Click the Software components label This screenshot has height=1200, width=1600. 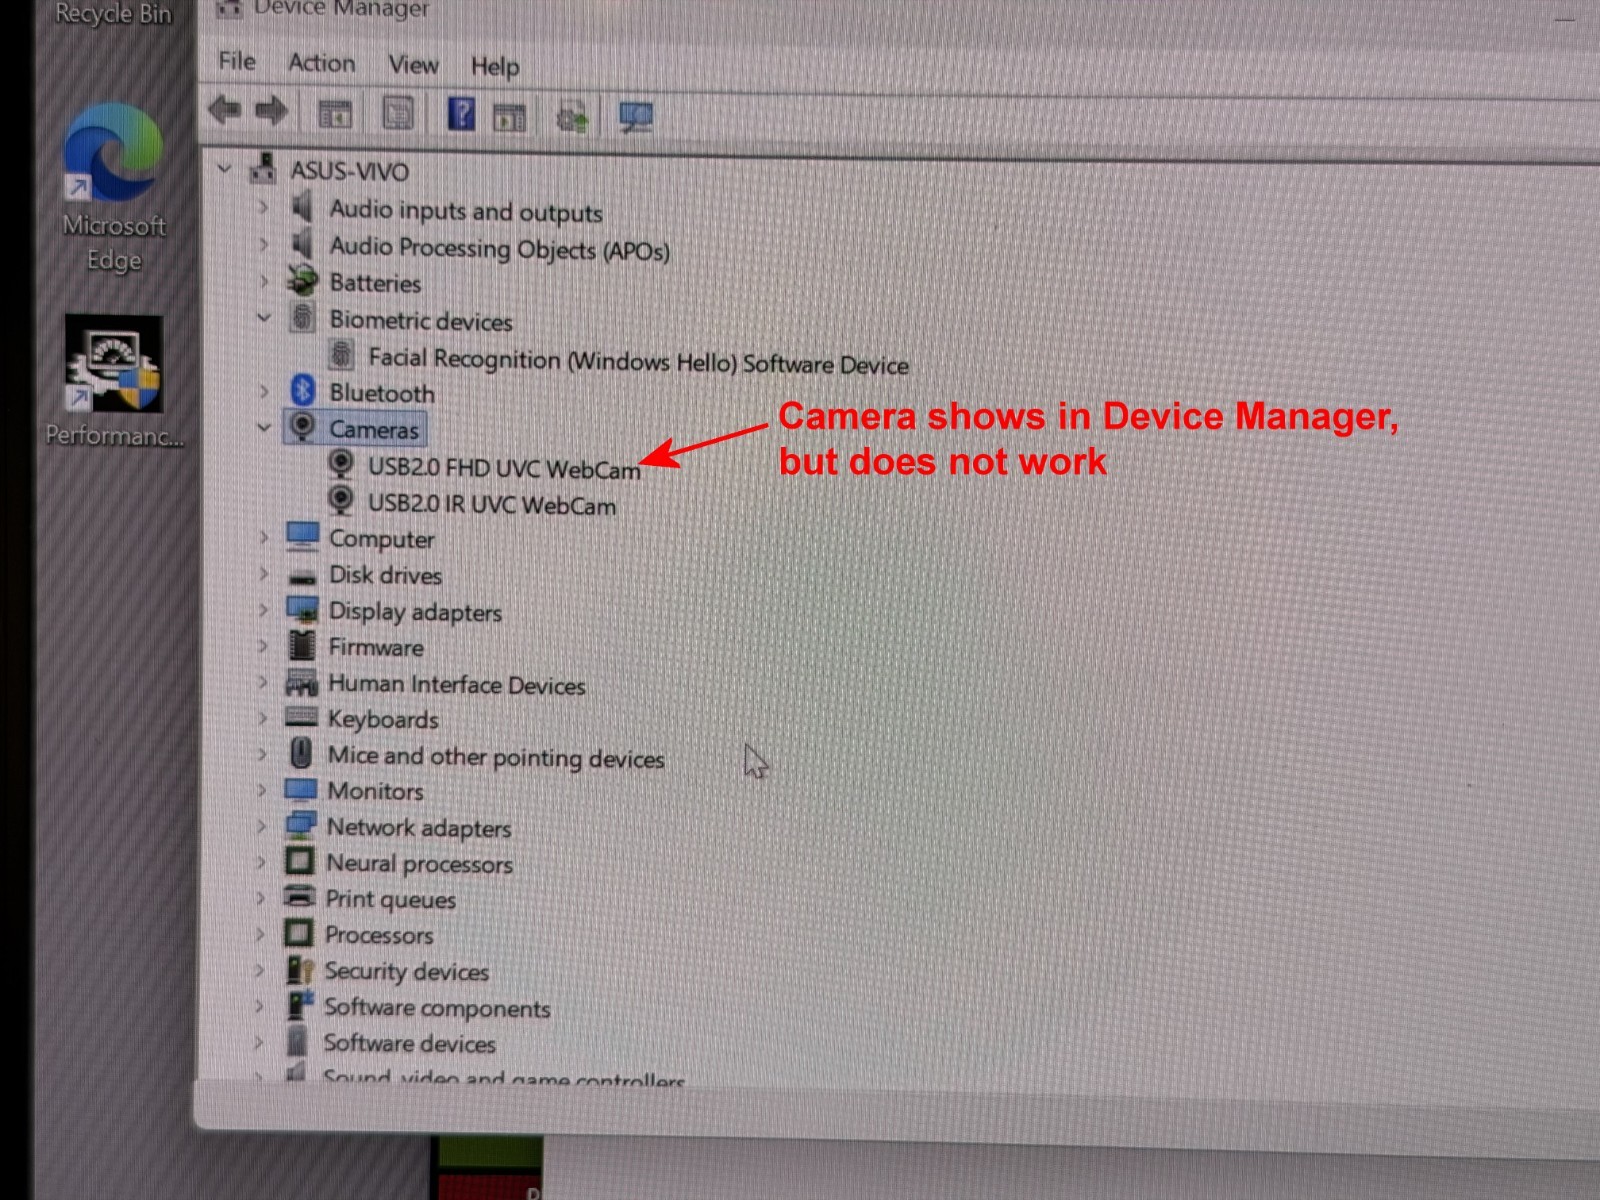click(437, 1008)
